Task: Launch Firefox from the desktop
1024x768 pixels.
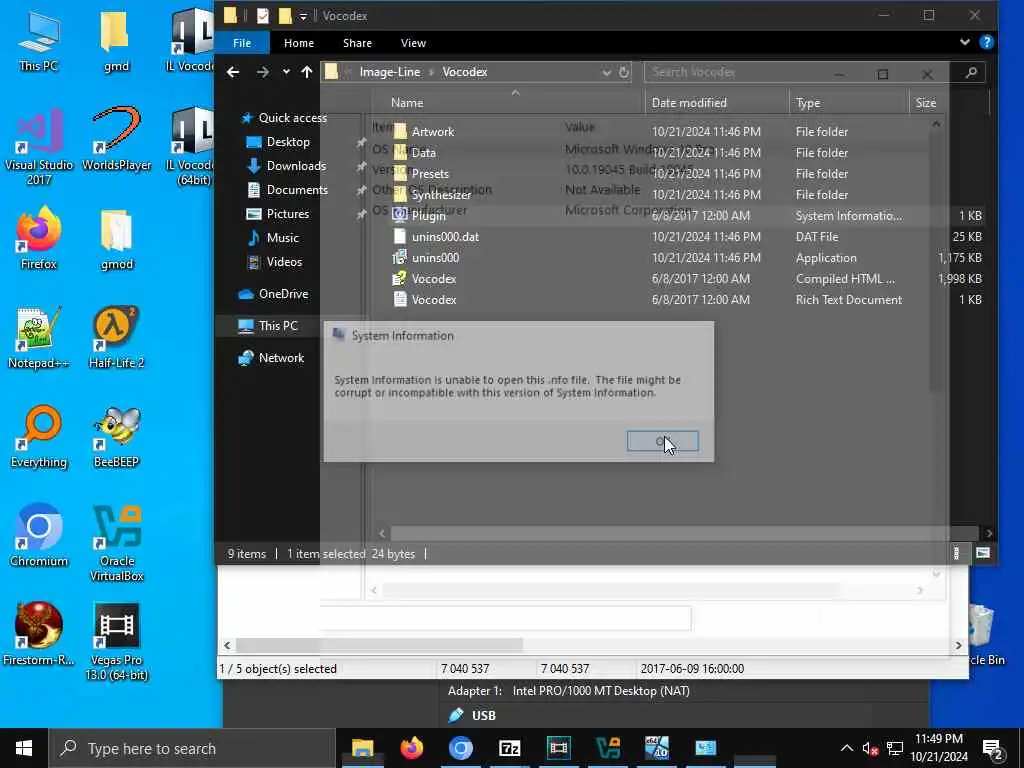Action: (x=39, y=238)
